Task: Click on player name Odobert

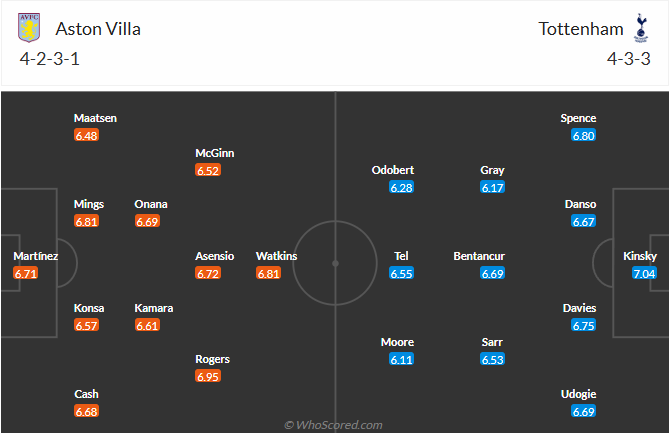Action: tap(392, 170)
